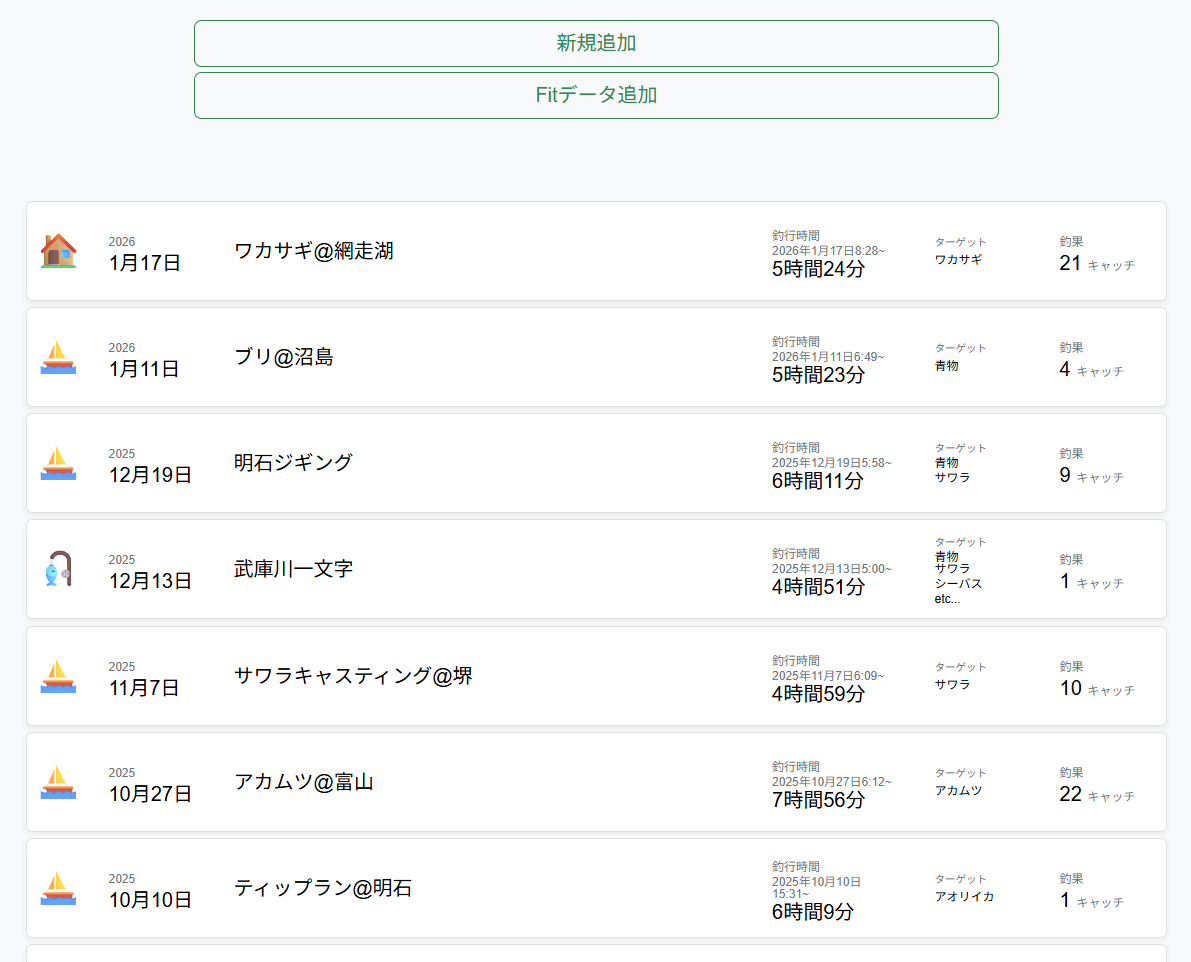Click the boat icon next to ティップラン@明石
Viewport: 1191px width, 962px height.
tap(57, 888)
